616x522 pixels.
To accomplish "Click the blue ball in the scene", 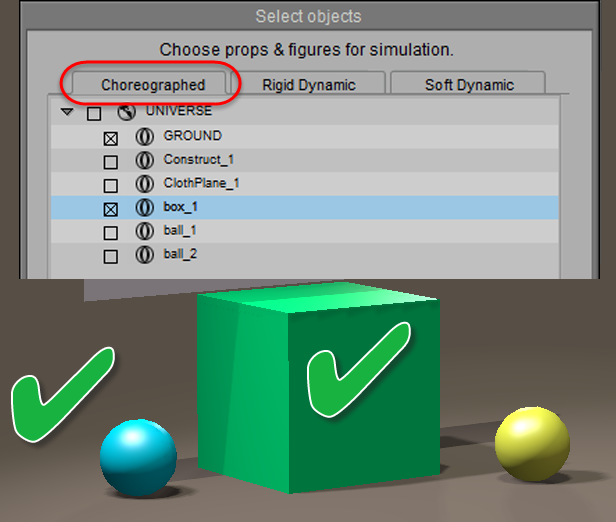I will click(138, 458).
